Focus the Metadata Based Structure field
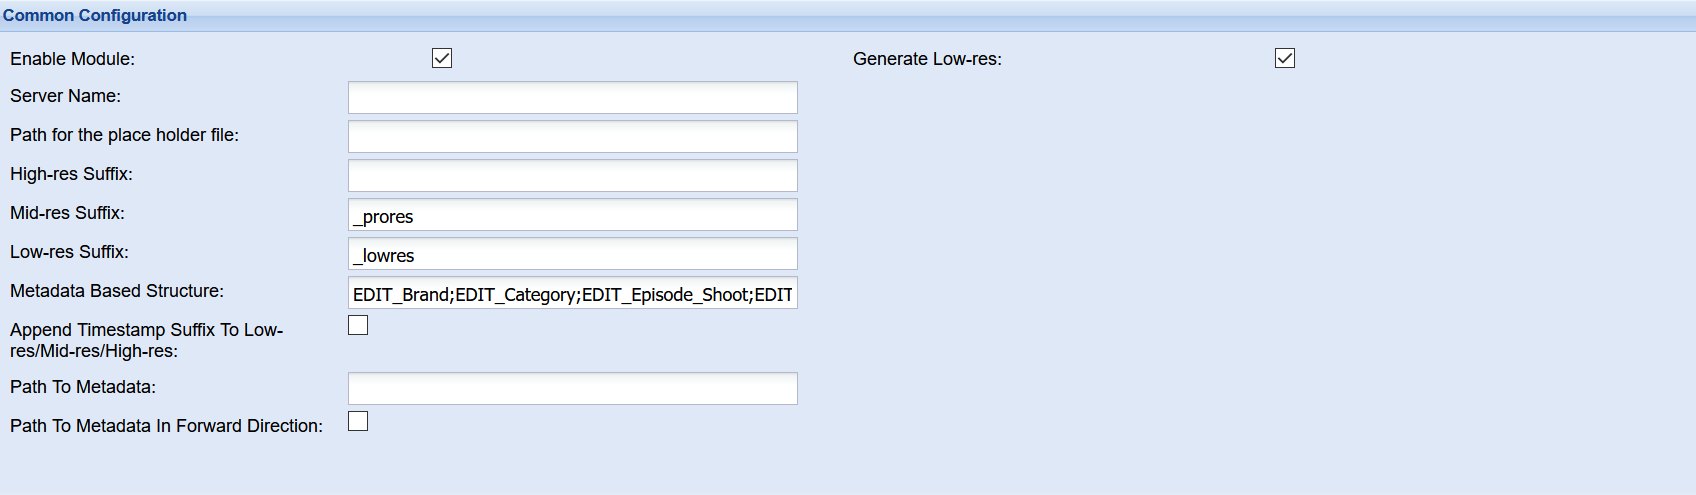 (x=573, y=292)
